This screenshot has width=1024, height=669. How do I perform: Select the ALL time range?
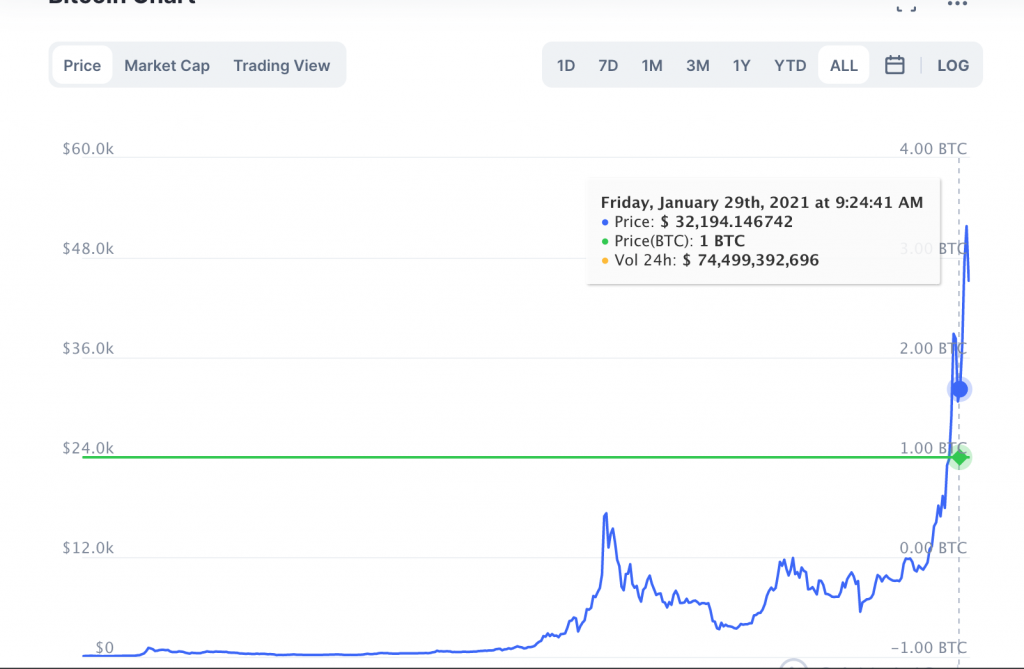pos(844,65)
